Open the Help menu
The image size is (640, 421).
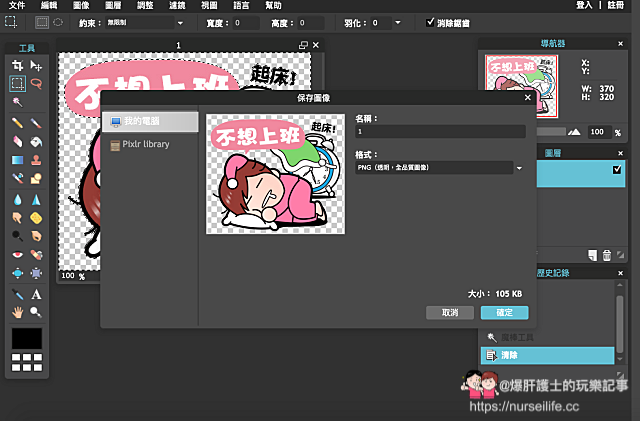[273, 5]
